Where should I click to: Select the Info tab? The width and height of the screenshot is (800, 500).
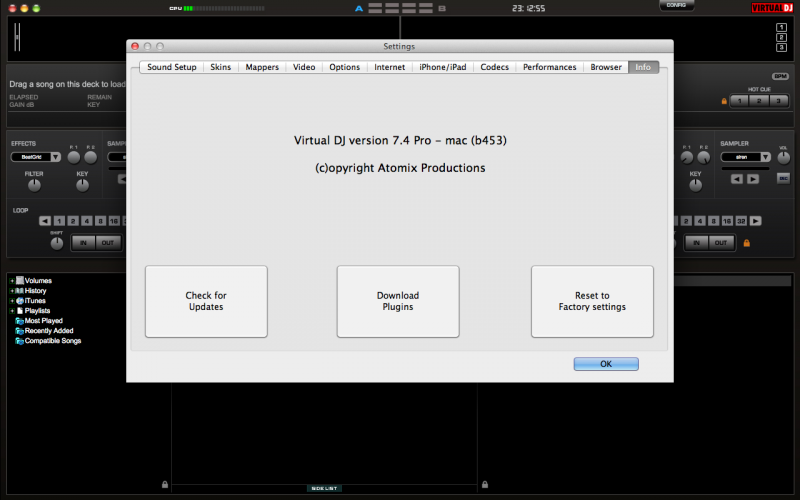pos(643,67)
